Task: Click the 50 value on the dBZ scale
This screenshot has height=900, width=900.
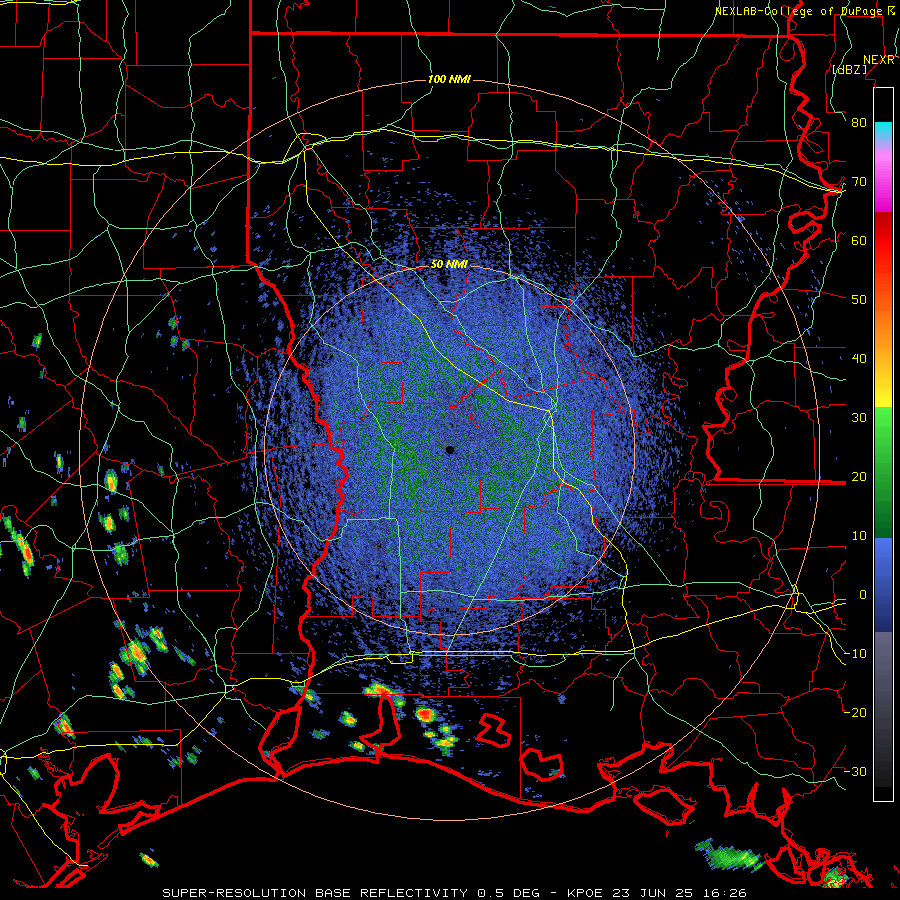Action: point(859,300)
